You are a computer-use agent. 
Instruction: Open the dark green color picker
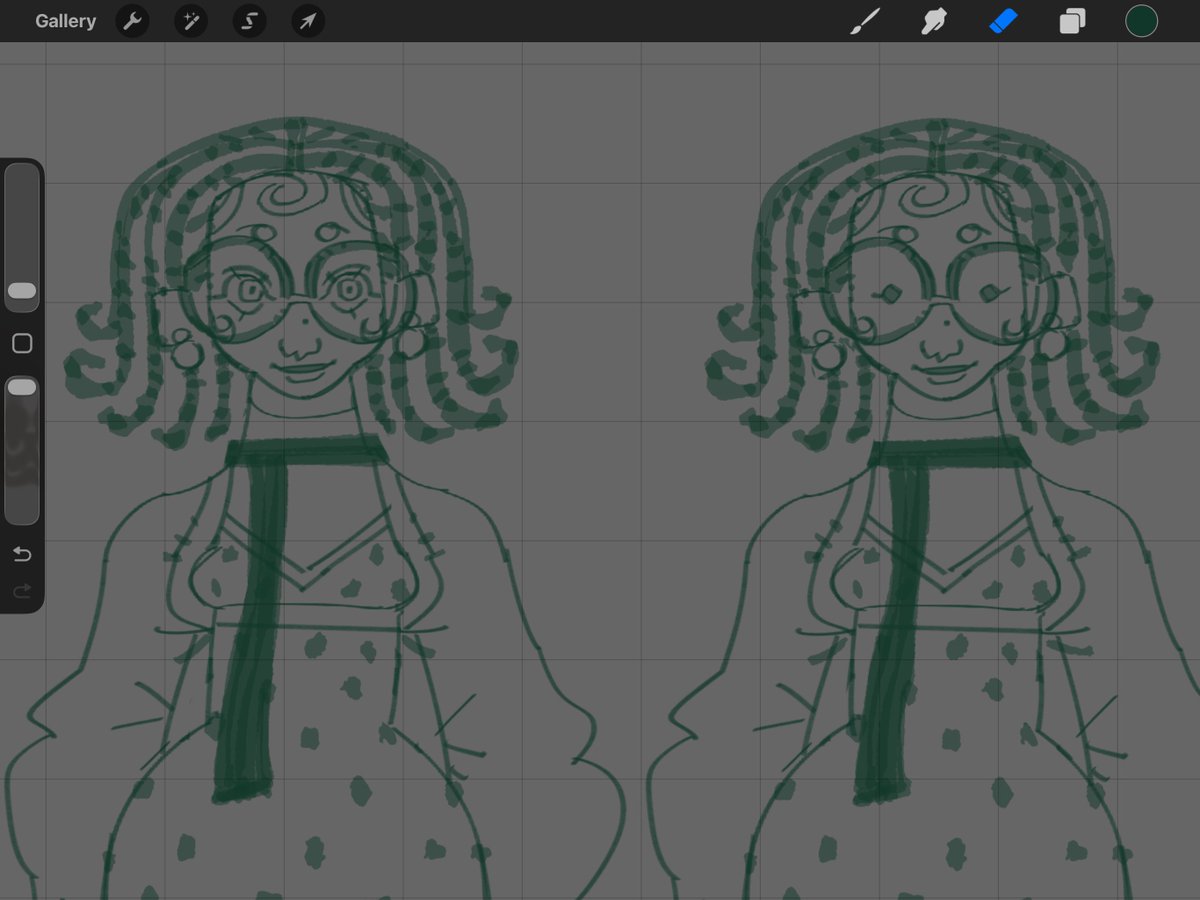tap(1141, 21)
